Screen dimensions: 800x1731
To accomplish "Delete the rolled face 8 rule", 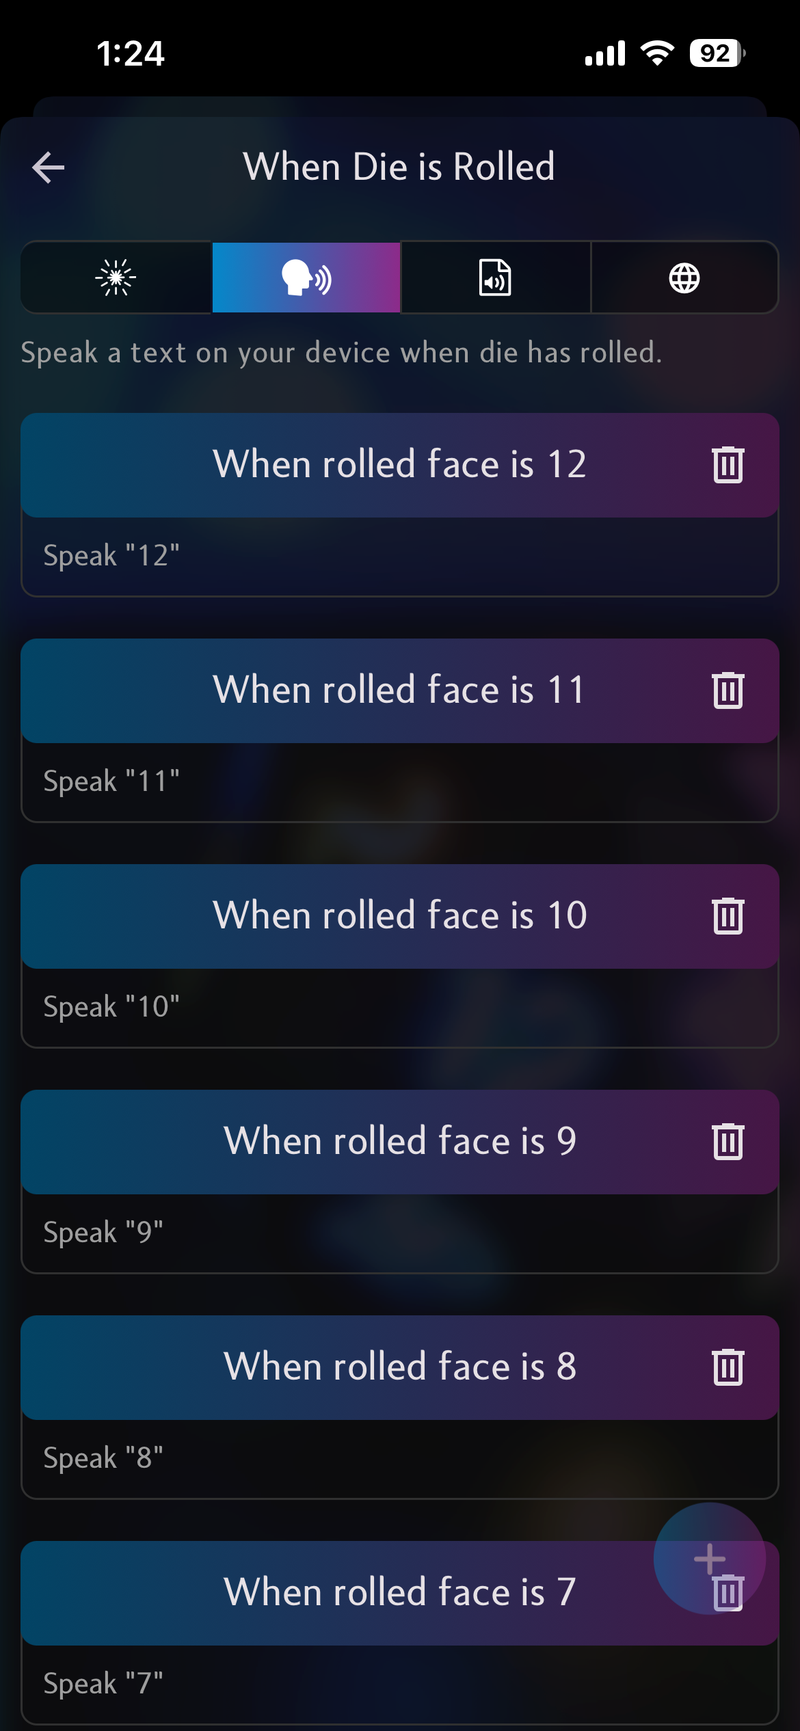I will click(727, 1367).
